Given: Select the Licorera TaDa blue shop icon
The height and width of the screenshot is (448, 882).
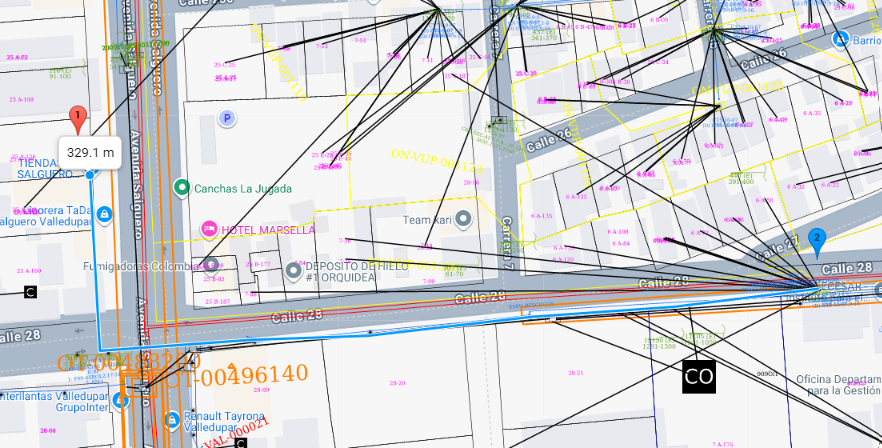Looking at the screenshot, I should pyautogui.click(x=105, y=215).
